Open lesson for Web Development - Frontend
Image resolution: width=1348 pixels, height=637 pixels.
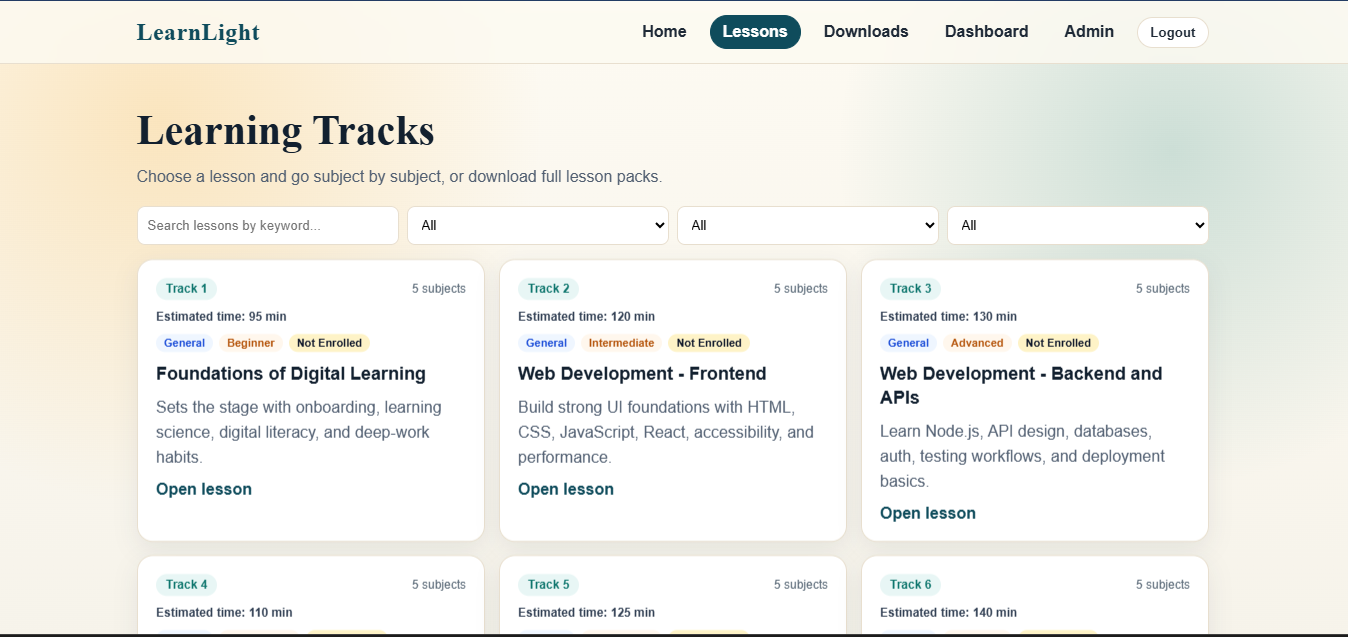566,489
